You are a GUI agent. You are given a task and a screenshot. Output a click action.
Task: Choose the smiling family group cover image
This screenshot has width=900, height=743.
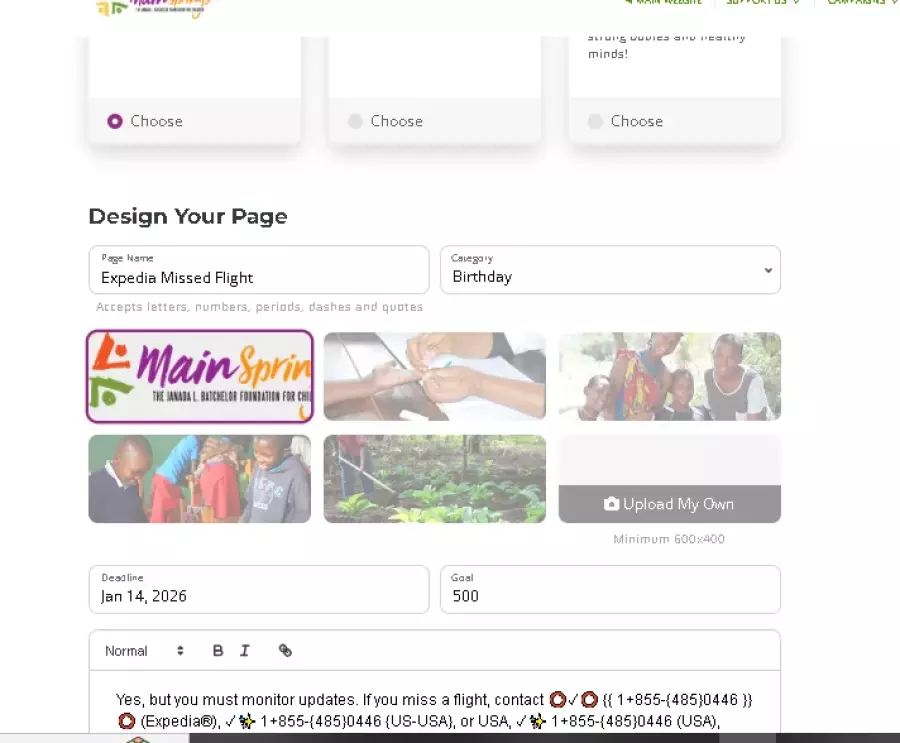tap(670, 376)
